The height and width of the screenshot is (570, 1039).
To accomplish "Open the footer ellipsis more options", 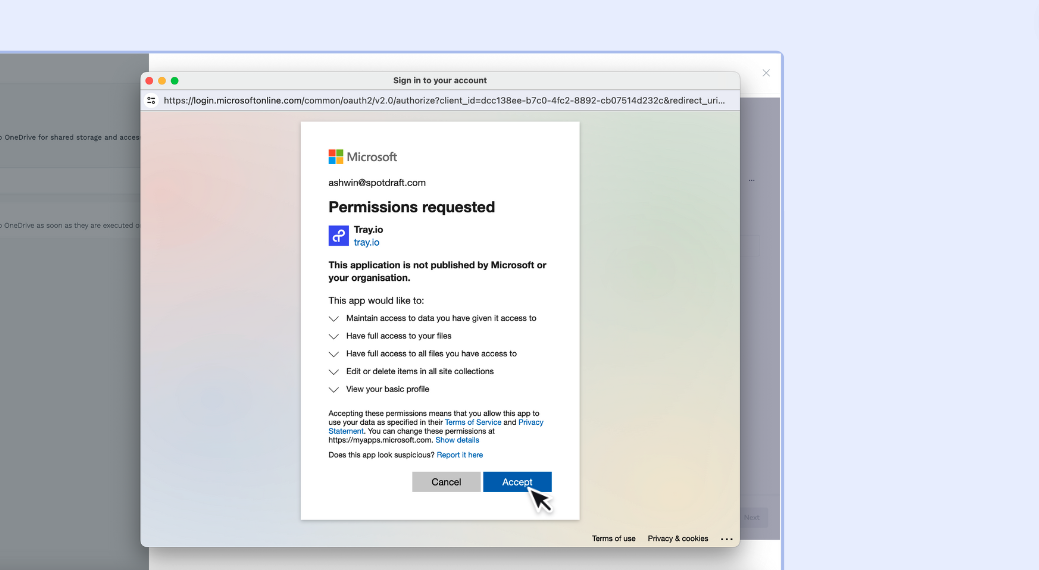I will 727,539.
